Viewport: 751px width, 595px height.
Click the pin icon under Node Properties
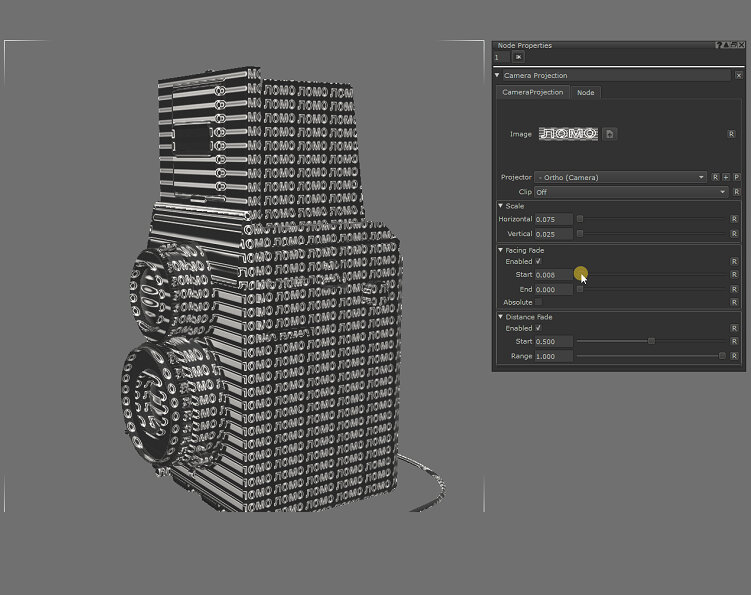[518, 58]
